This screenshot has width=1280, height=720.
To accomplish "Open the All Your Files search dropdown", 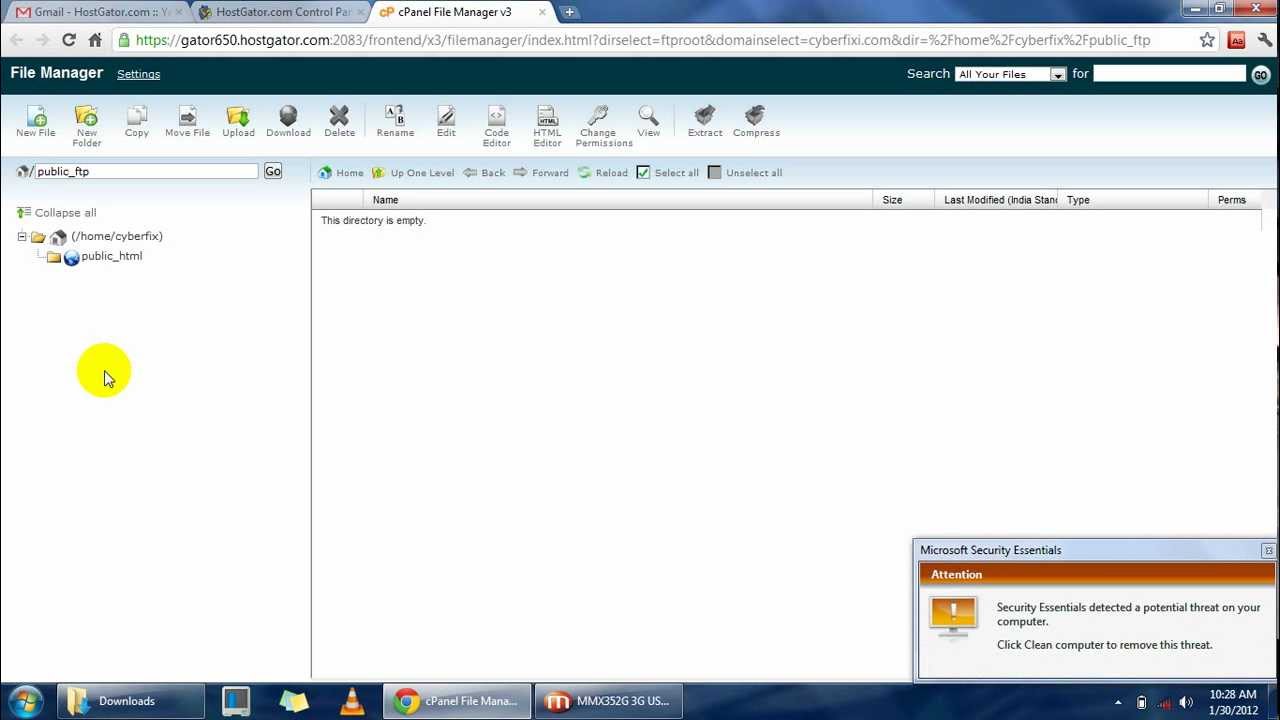I will (x=1011, y=74).
